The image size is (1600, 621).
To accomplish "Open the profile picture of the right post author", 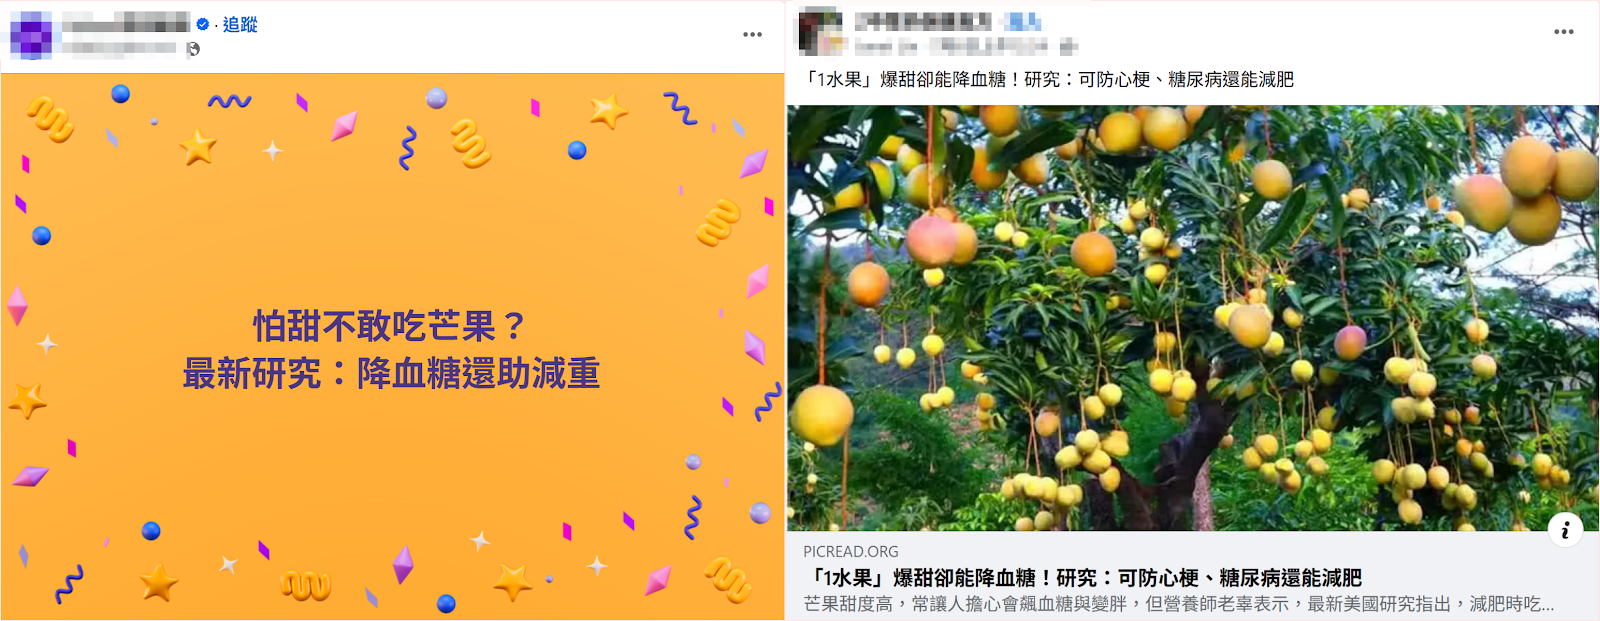I will click(x=819, y=31).
